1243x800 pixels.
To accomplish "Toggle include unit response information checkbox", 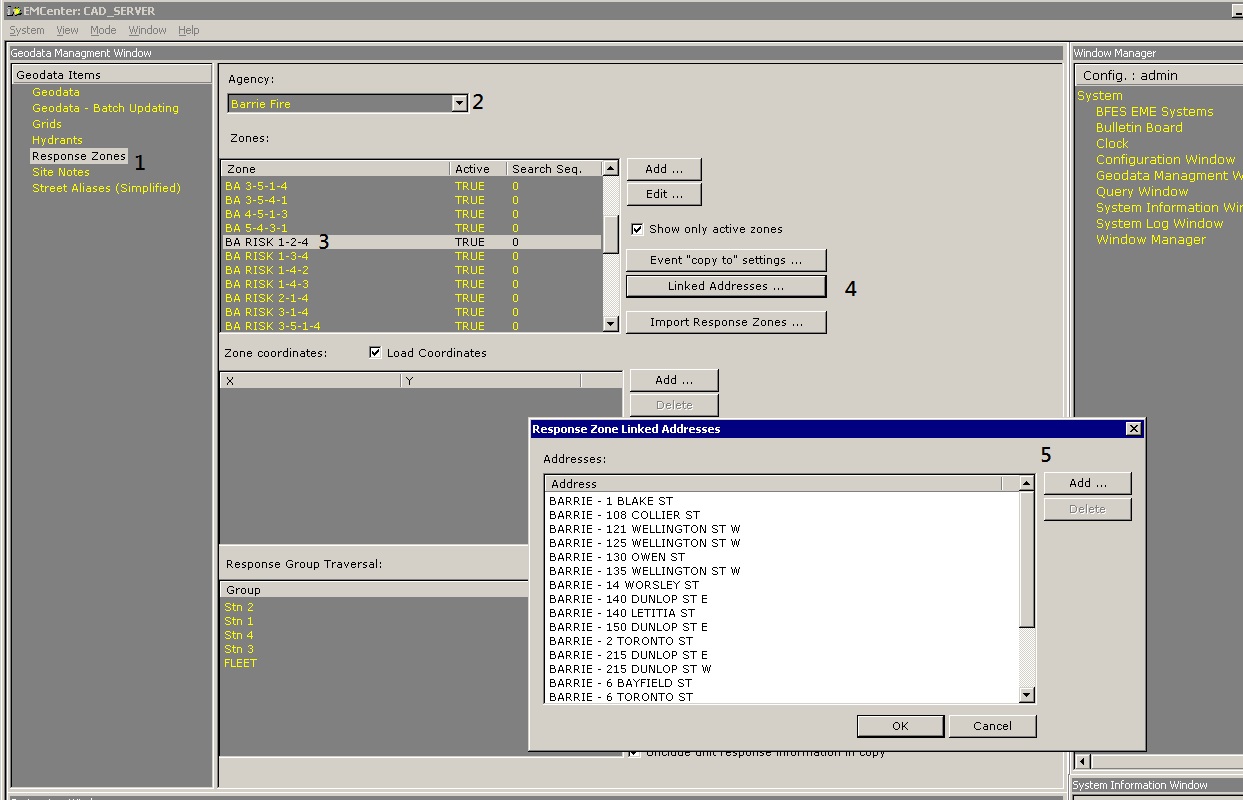I will (635, 753).
